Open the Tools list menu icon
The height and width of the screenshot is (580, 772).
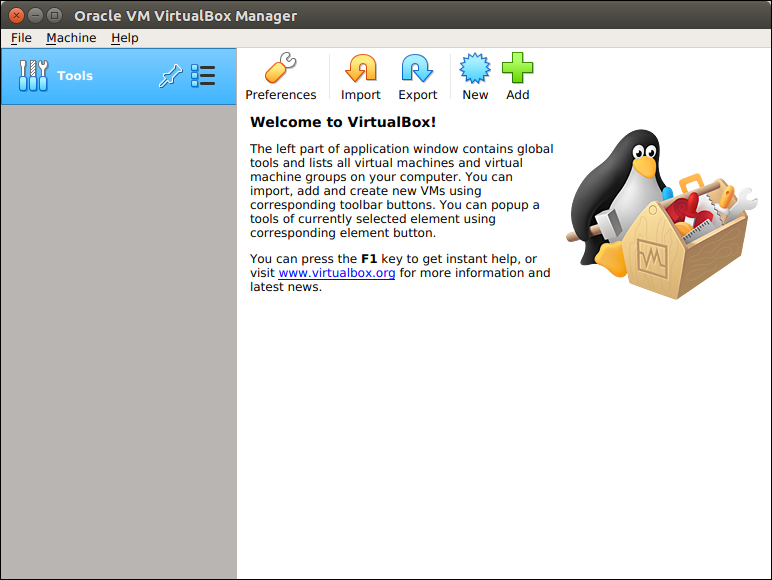click(x=203, y=76)
